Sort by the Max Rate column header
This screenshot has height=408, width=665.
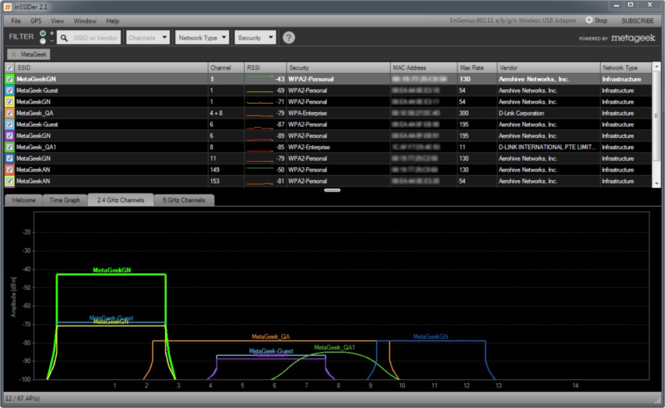point(477,68)
